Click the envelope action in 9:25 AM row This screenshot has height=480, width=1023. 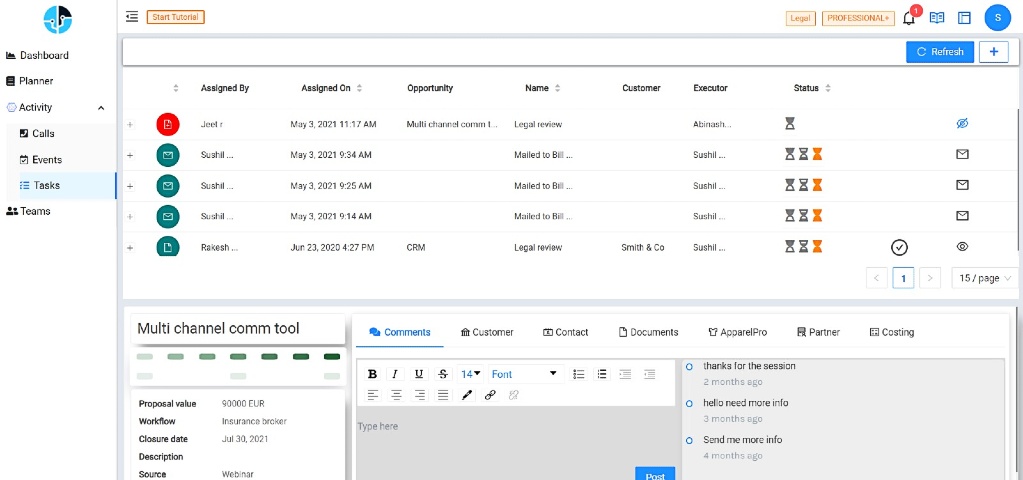(x=962, y=185)
